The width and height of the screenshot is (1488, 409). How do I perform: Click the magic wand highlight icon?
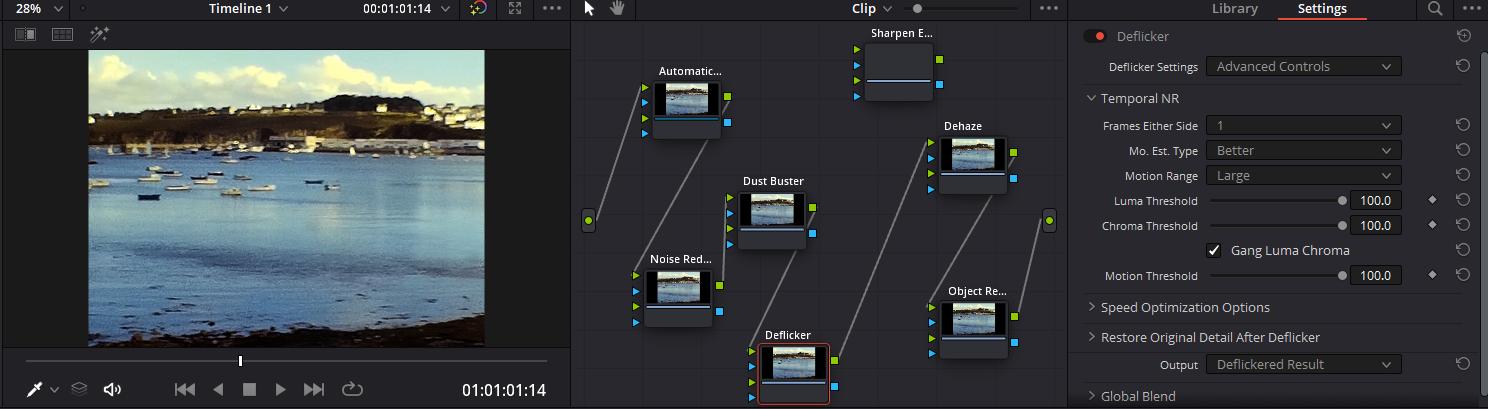coord(99,34)
